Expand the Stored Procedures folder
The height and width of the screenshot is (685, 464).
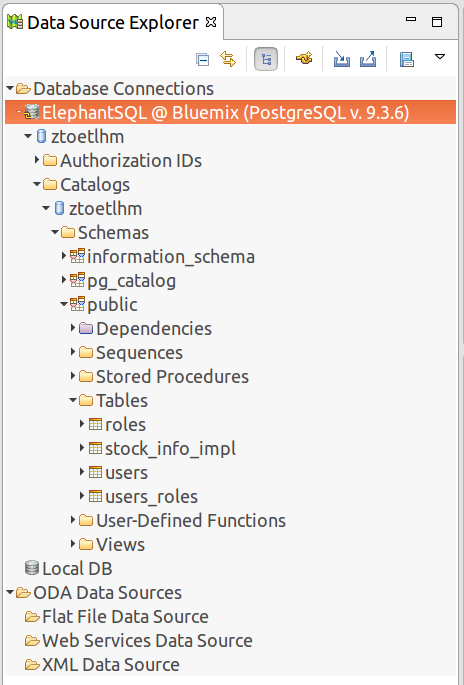[x=73, y=376]
